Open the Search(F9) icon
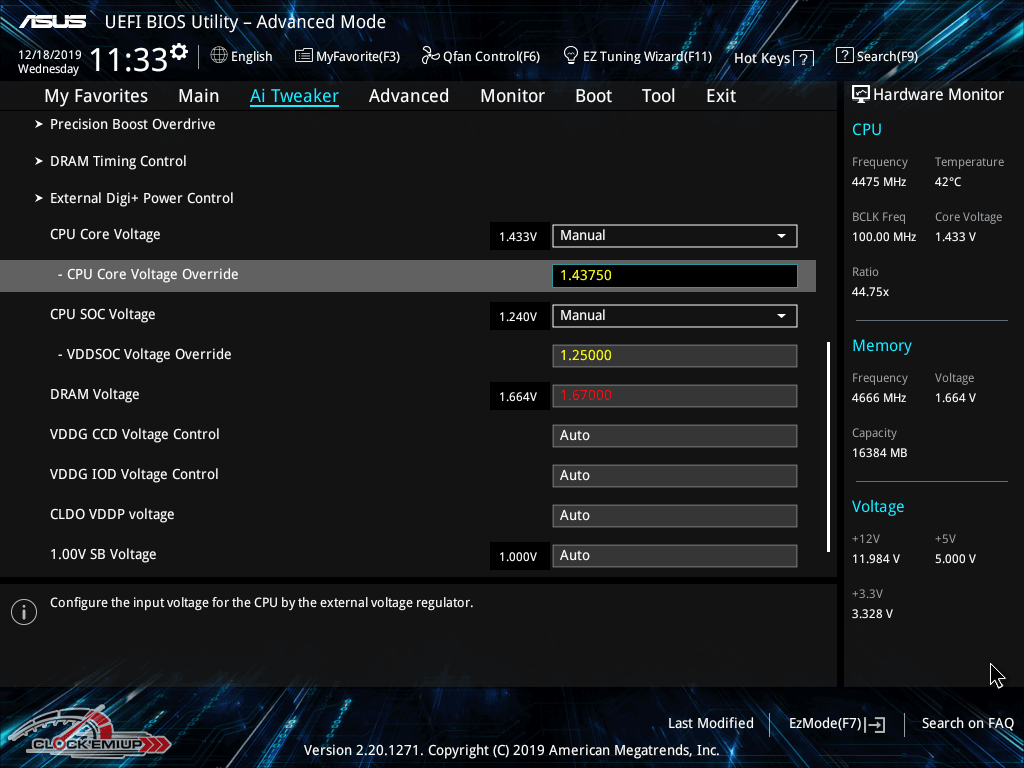 845,56
